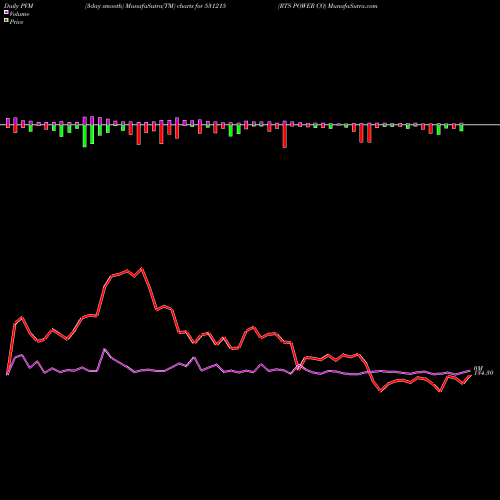Select the Volume legend label

[x=19, y=14]
